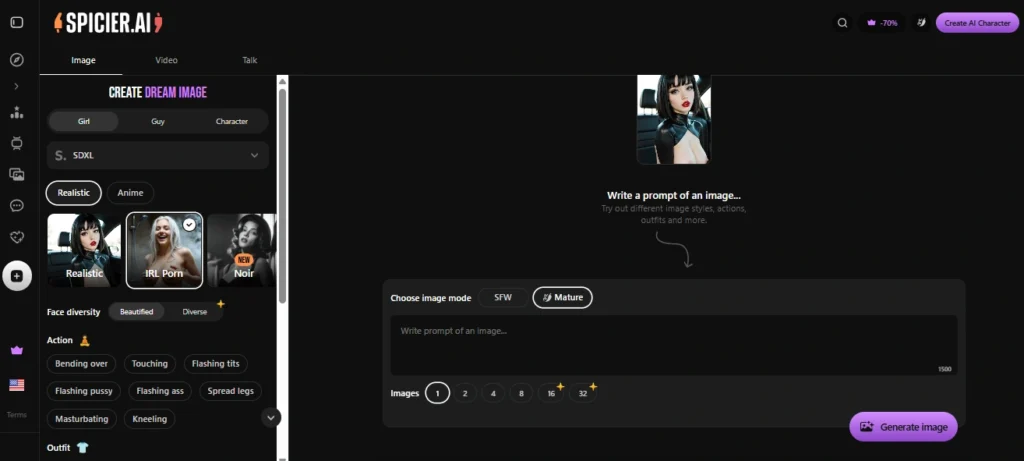Choose the Anime style category
Image resolution: width=1024 pixels, height=461 pixels.
[130, 193]
